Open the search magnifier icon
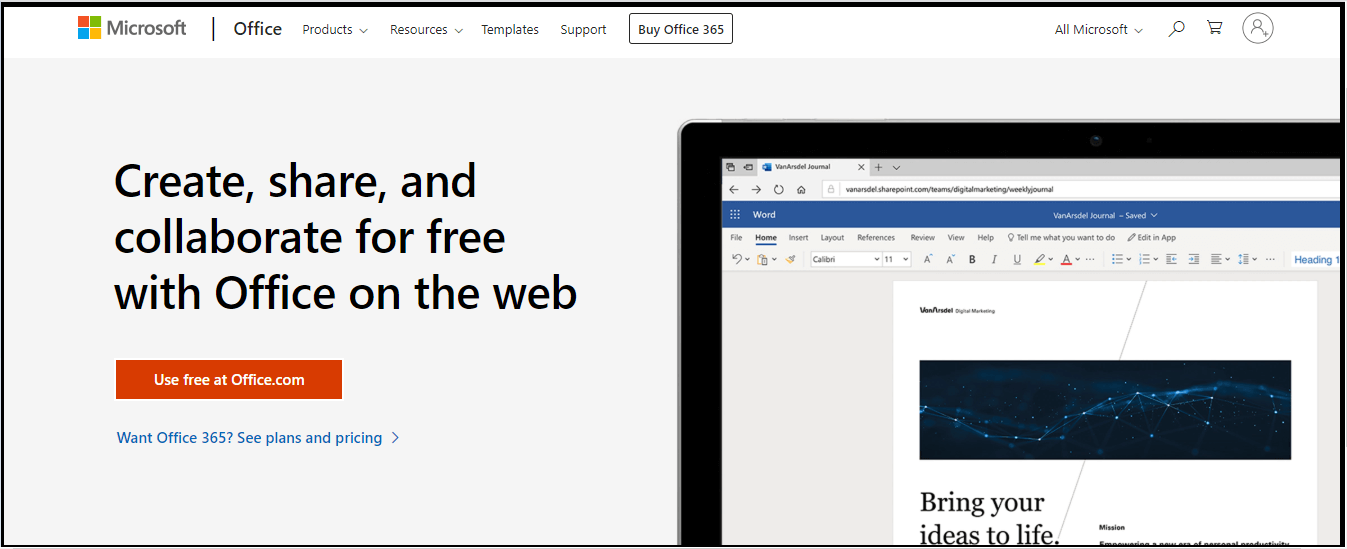 click(x=1176, y=29)
